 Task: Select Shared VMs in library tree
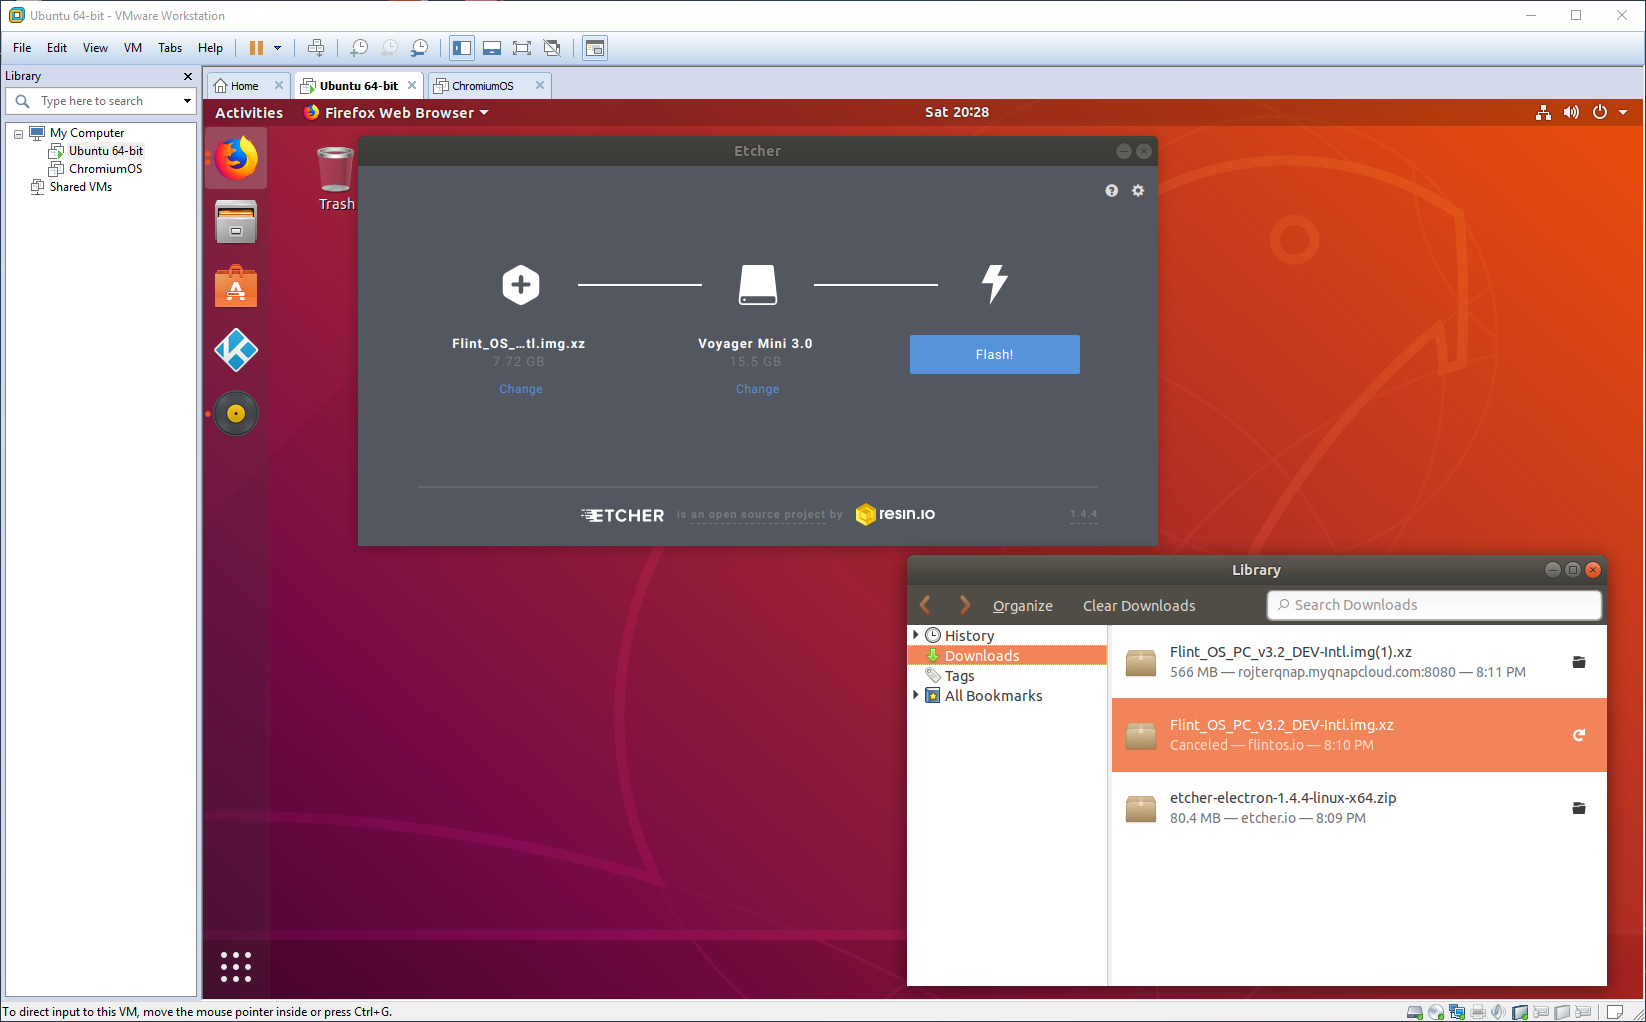click(x=80, y=187)
